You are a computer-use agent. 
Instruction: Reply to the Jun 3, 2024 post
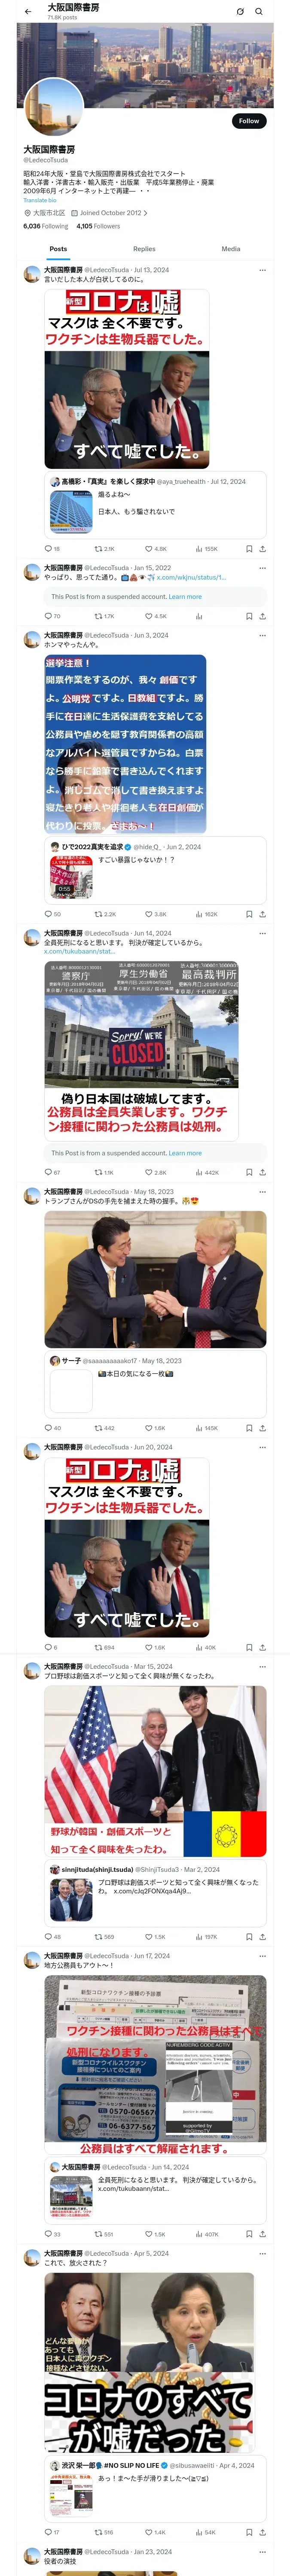pyautogui.click(x=52, y=914)
